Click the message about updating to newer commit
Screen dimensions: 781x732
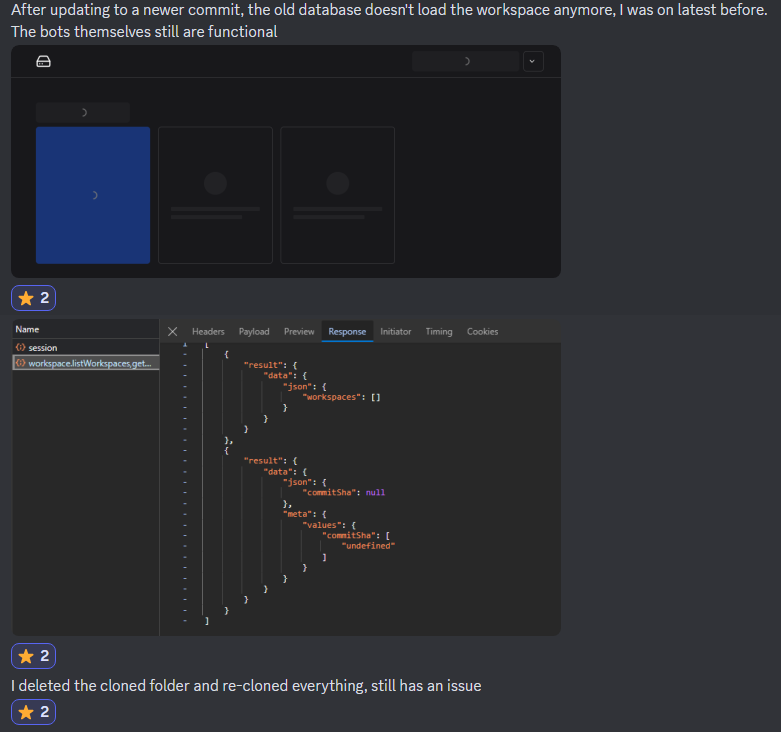point(389,20)
